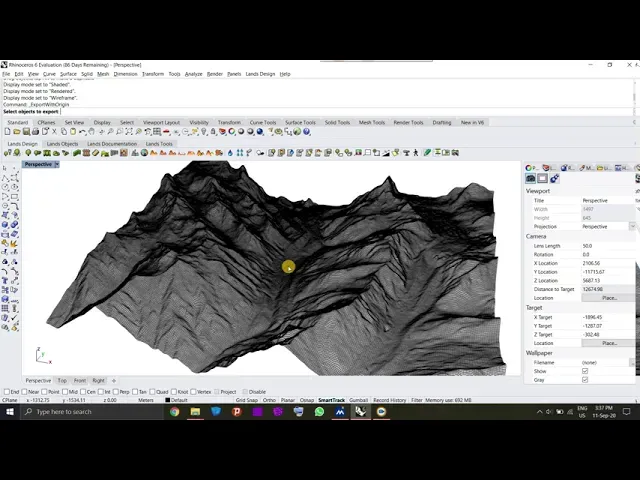
Task: Click the Default layer color swatch
Action: pyautogui.click(x=167, y=400)
